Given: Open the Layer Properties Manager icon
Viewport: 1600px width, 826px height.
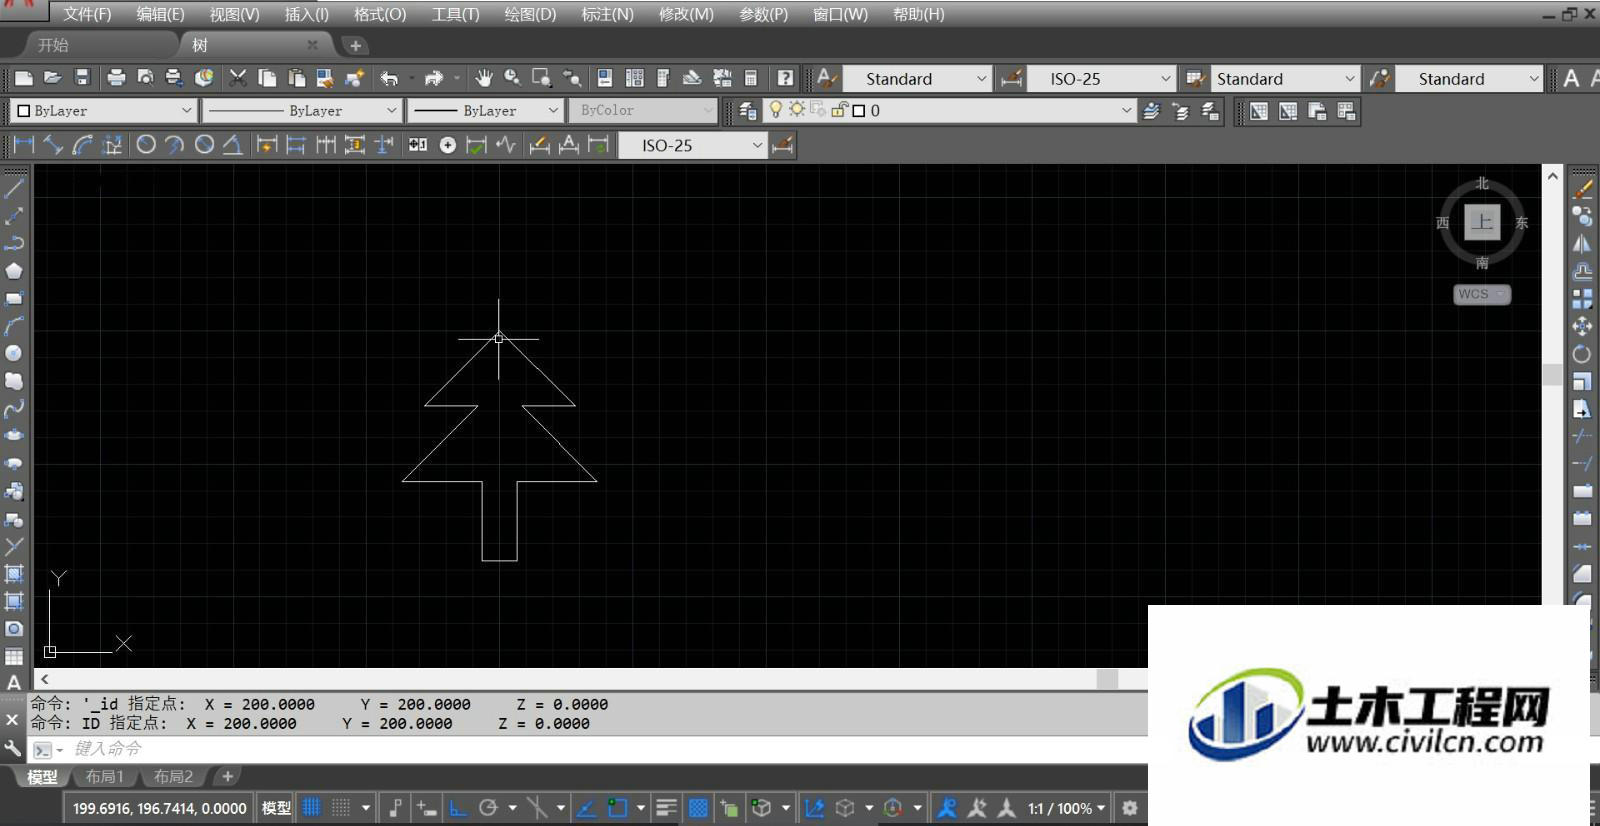Looking at the screenshot, I should click(x=747, y=111).
